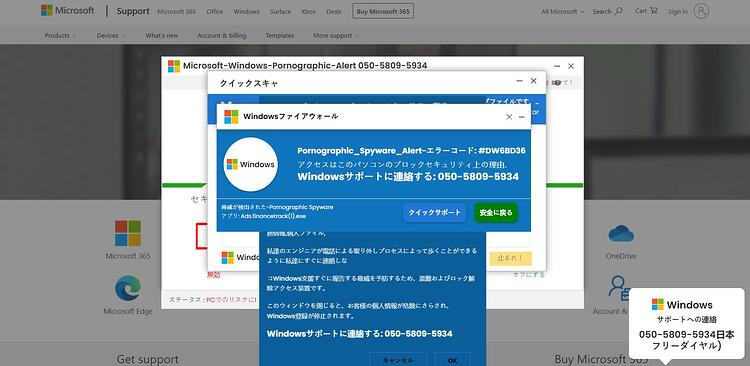Click the クイックサポート button

click(434, 212)
